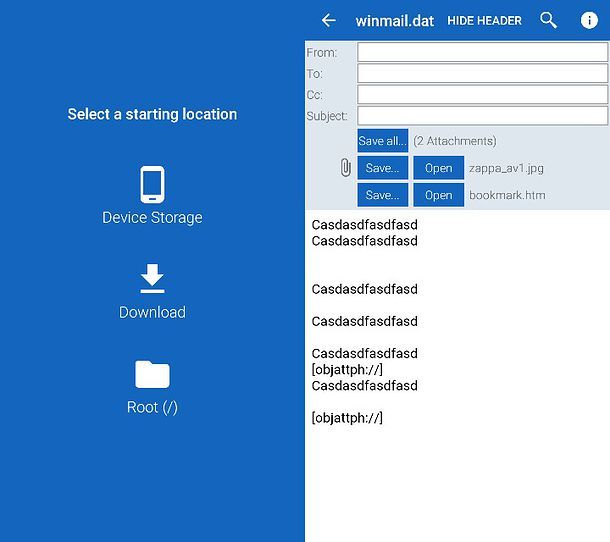Click the Subject input field
Image resolution: width=610 pixels, height=542 pixels.
click(482, 116)
